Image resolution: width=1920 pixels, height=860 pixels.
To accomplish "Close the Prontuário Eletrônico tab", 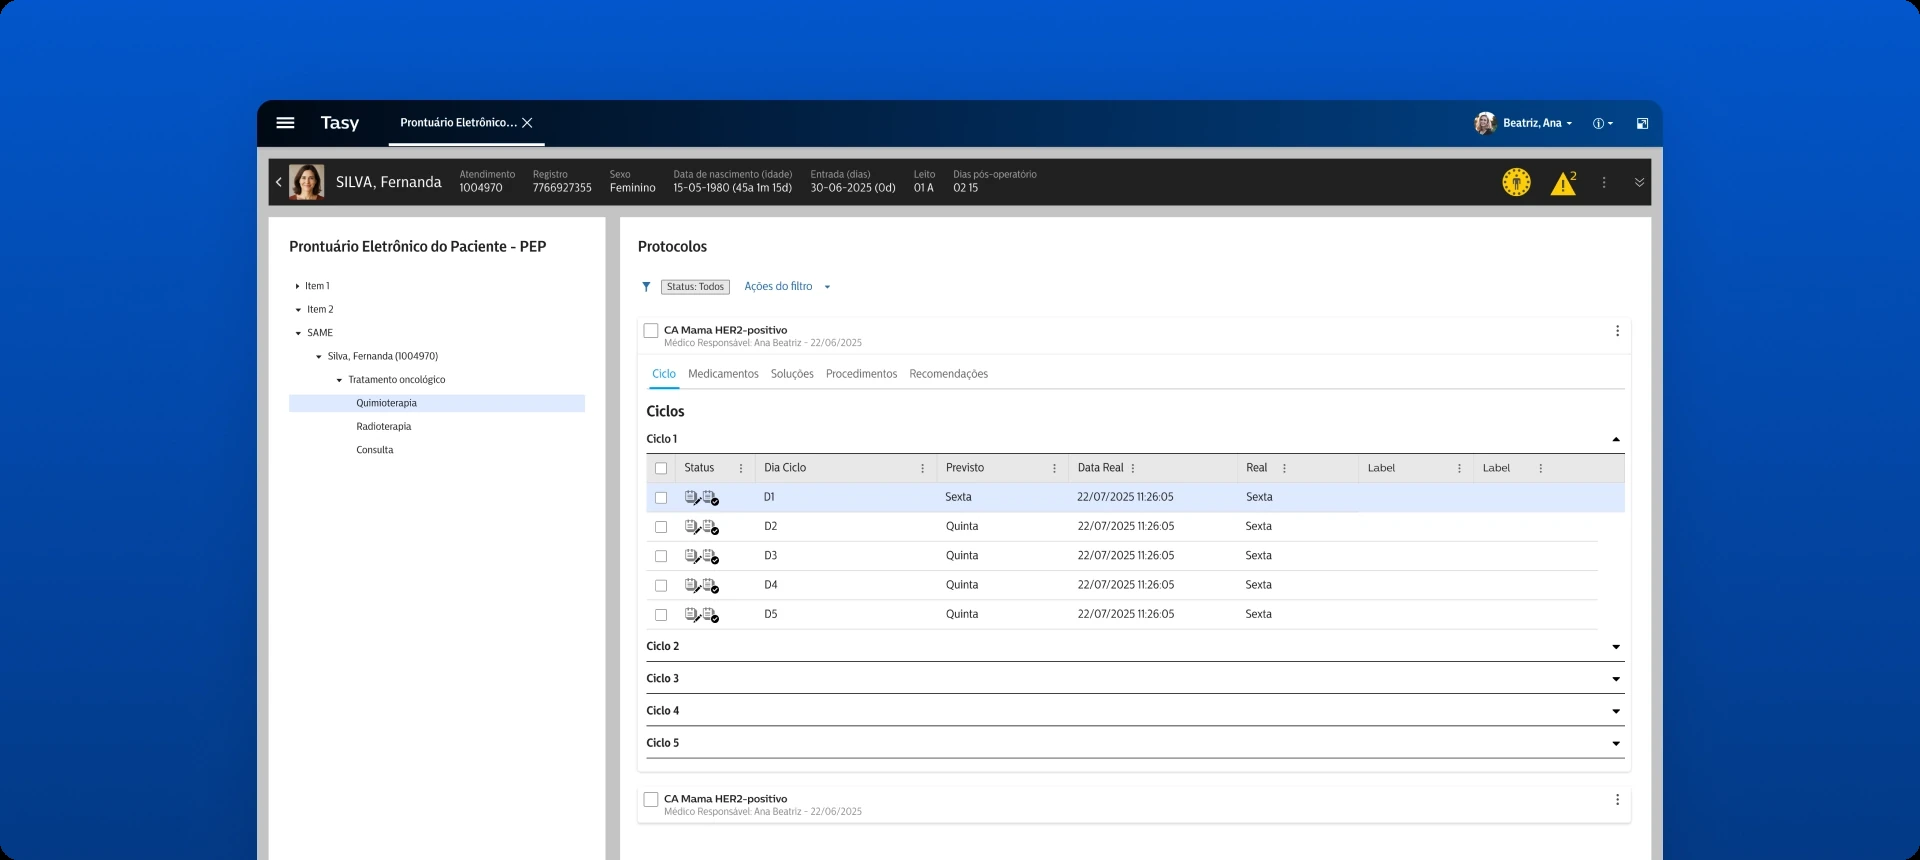I will pos(527,123).
